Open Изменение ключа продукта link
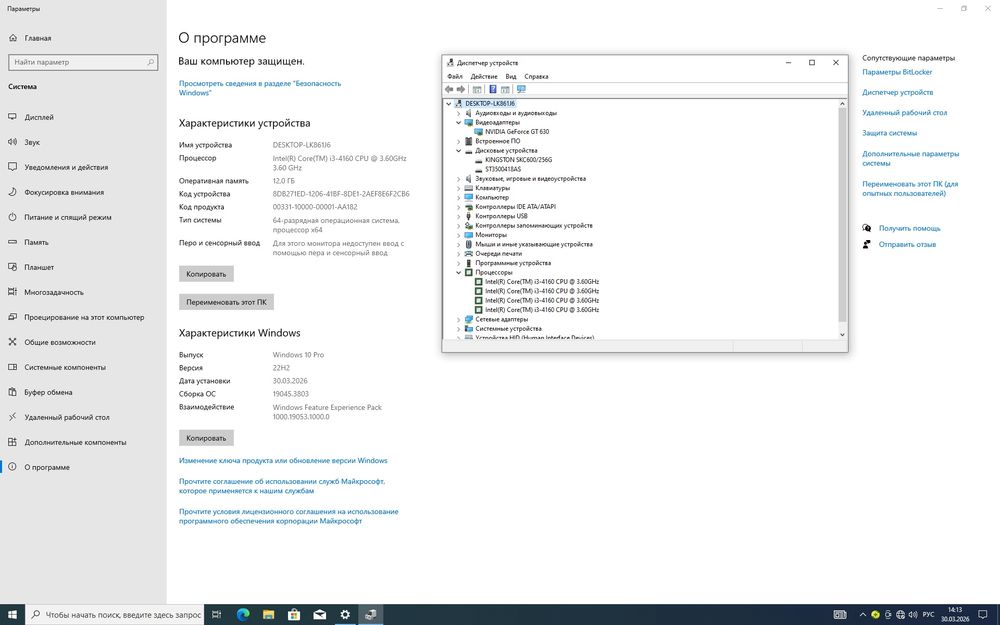 [x=283, y=460]
